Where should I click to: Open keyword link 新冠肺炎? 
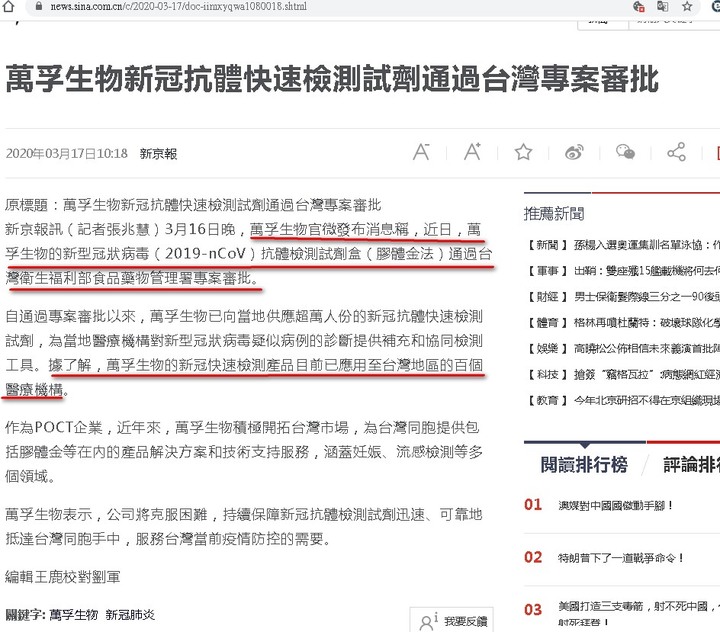coord(130,615)
